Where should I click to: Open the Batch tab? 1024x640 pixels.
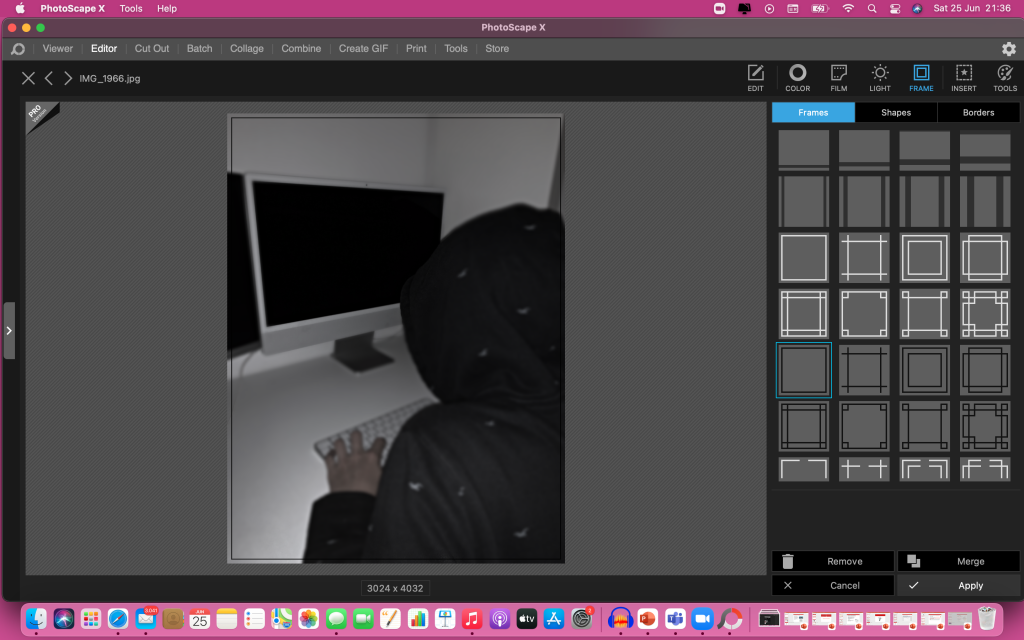(x=199, y=48)
